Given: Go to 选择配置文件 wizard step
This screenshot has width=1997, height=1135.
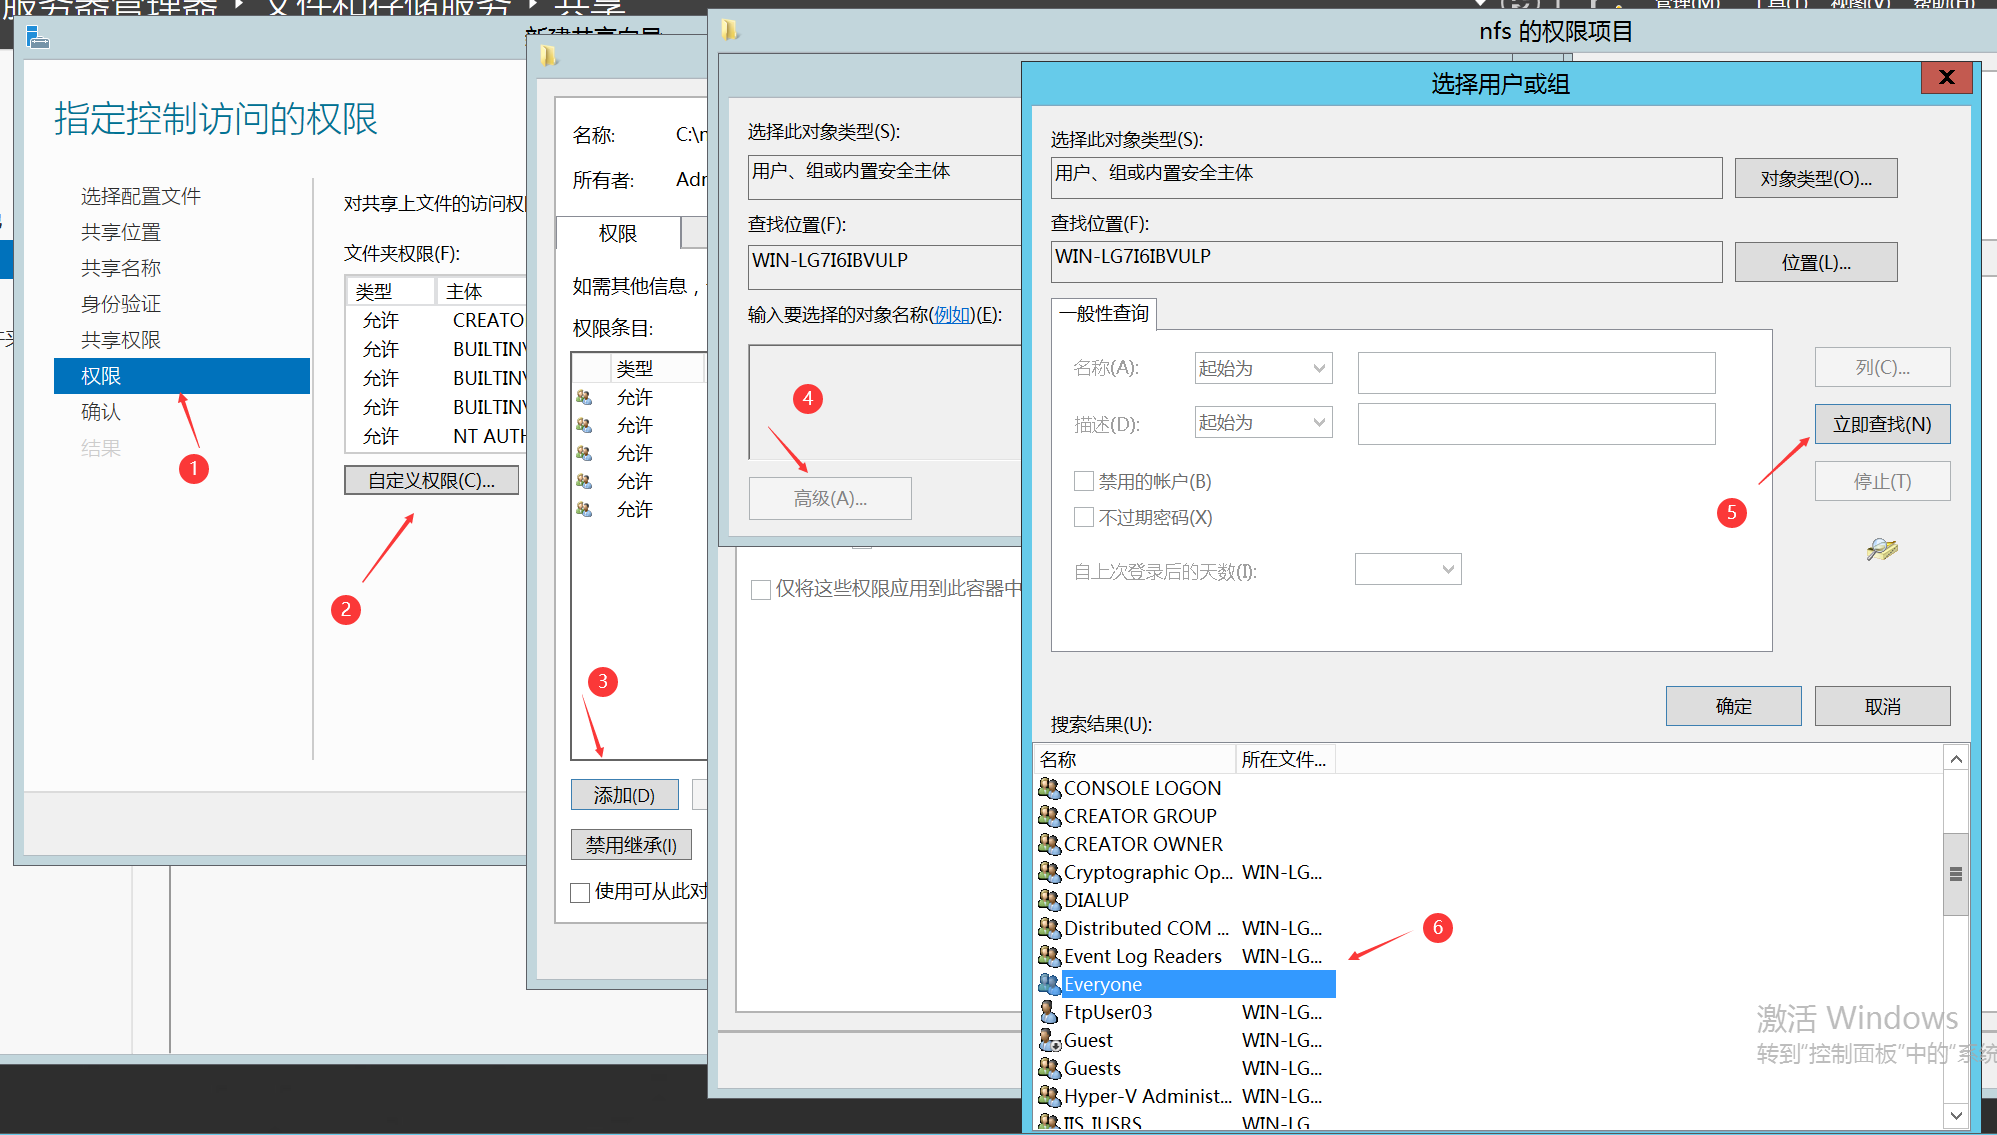Looking at the screenshot, I should (x=141, y=196).
